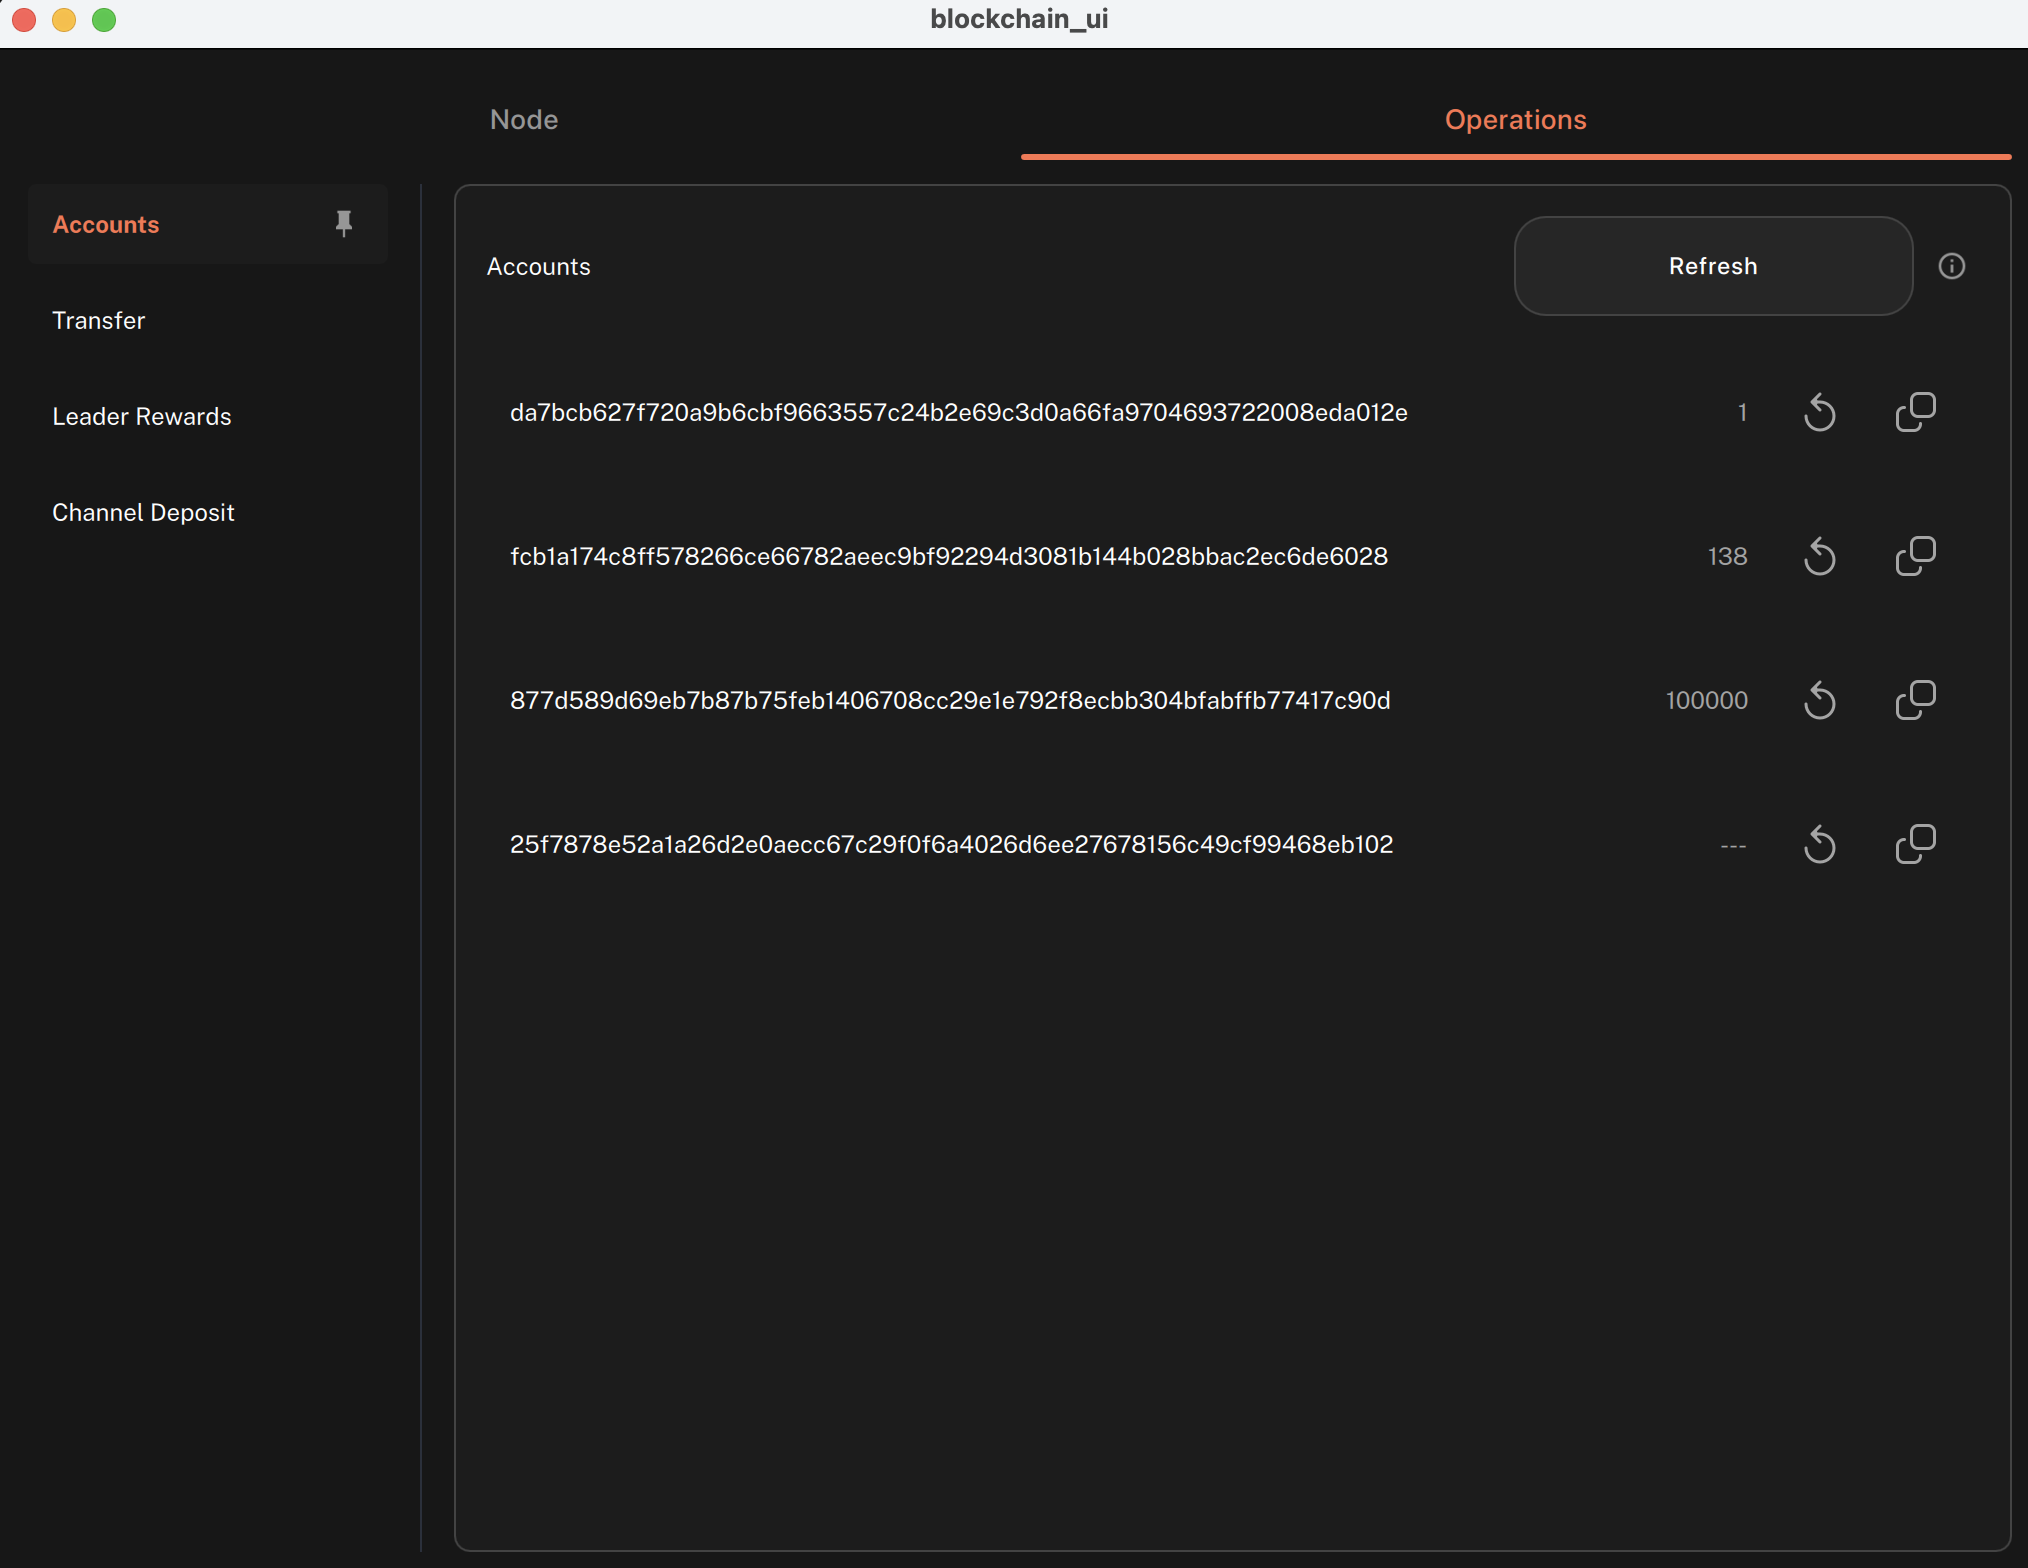Open the info icon beside Refresh
Image resolution: width=2028 pixels, height=1568 pixels.
[1951, 266]
